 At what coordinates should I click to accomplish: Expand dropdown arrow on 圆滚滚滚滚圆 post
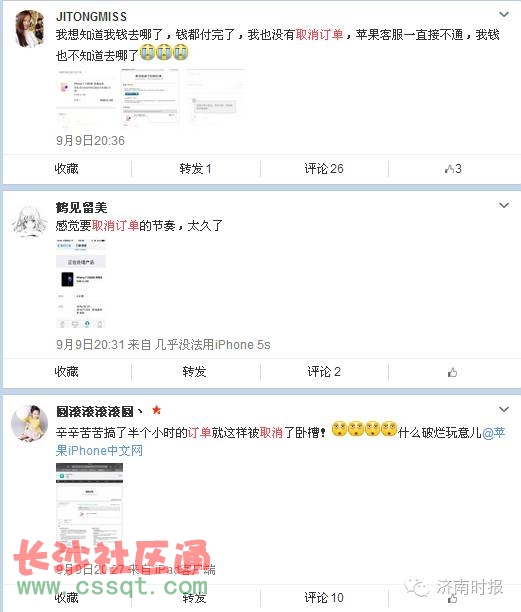pyautogui.click(x=504, y=409)
